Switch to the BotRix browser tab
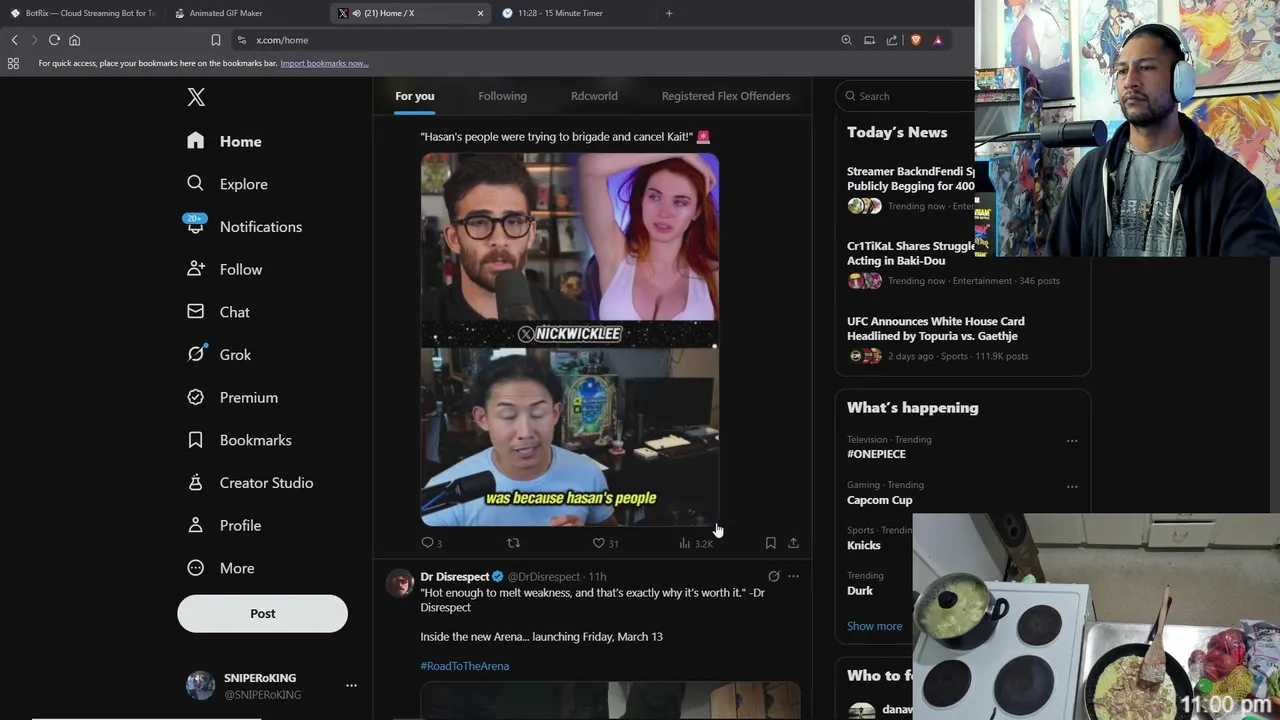This screenshot has height=720, width=1280. click(83, 13)
